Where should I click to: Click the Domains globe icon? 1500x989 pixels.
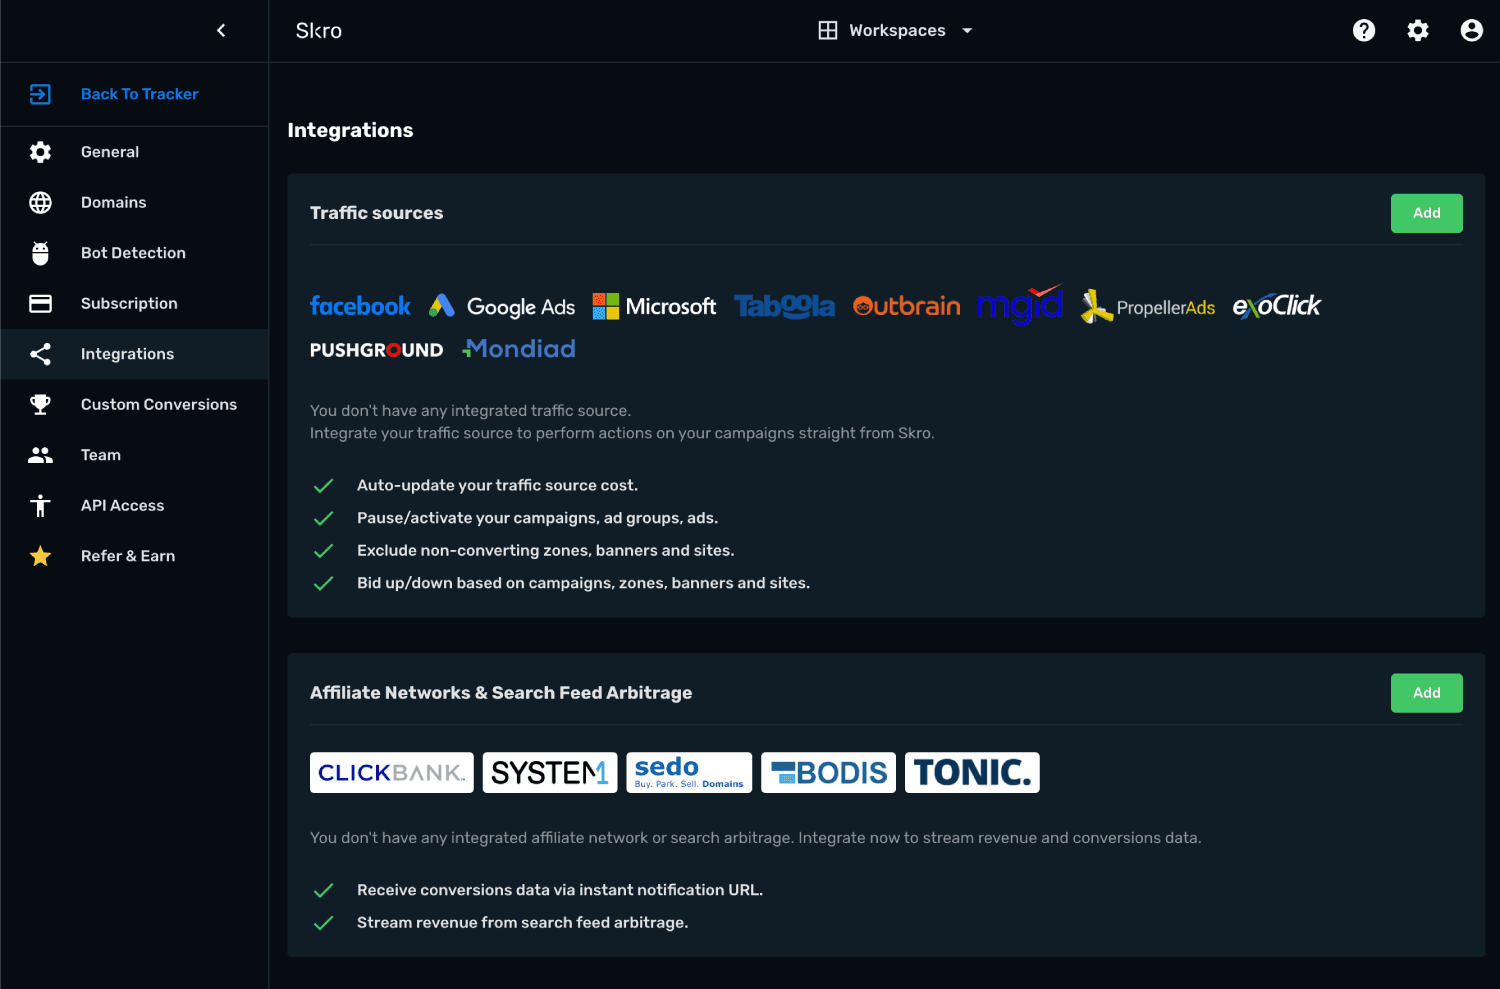40,203
